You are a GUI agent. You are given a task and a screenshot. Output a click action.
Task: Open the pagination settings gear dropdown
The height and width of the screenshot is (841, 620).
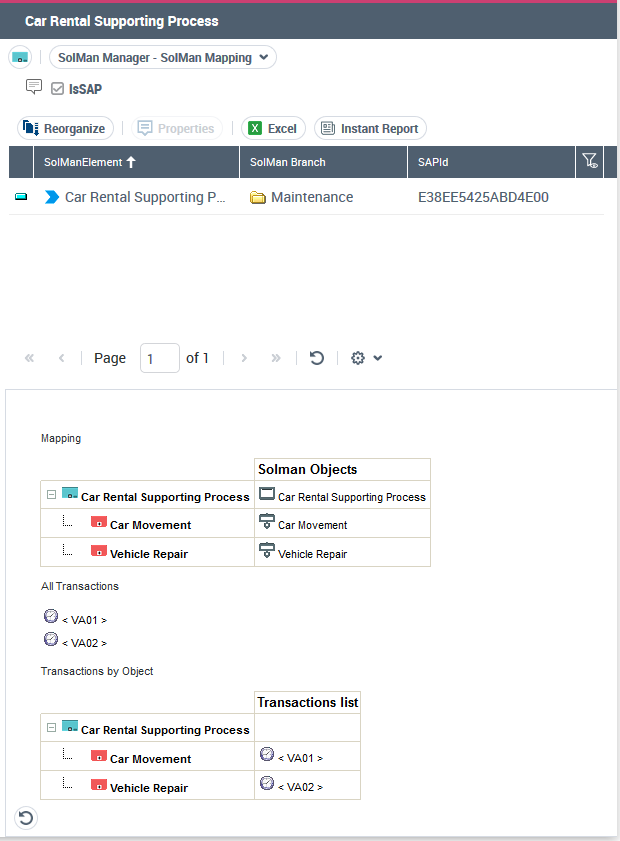366,358
